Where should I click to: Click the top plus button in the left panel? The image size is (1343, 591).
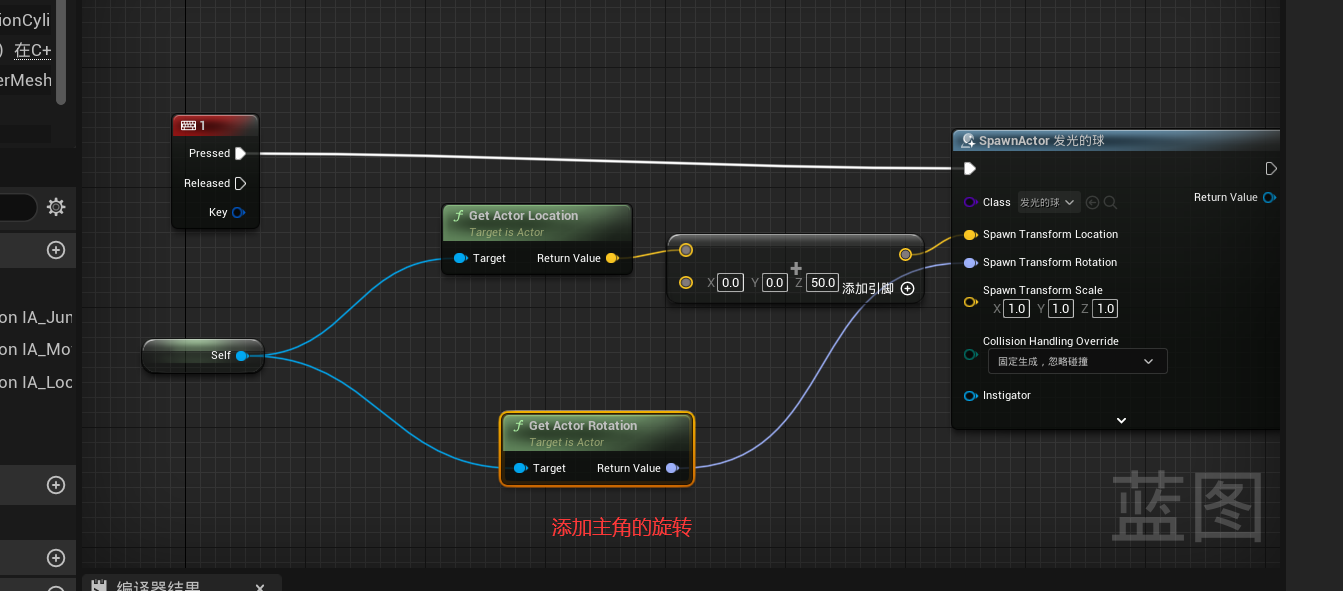pos(56,250)
